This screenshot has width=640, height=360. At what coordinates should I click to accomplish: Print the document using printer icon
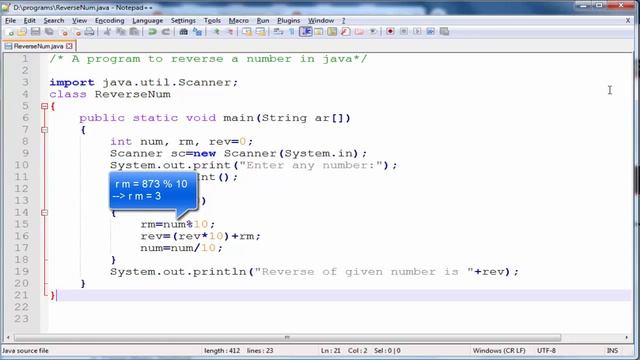click(89, 32)
